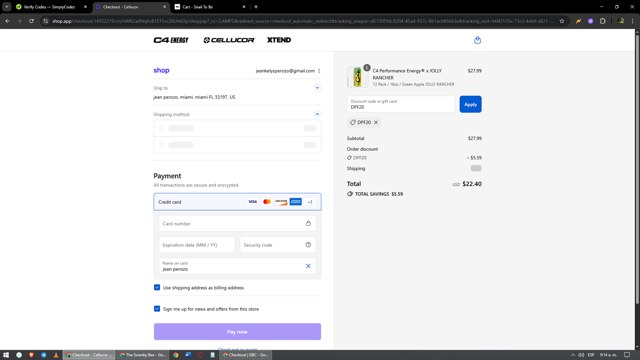640x360 pixels.
Task: Click the Shop logo
Action: point(161,70)
